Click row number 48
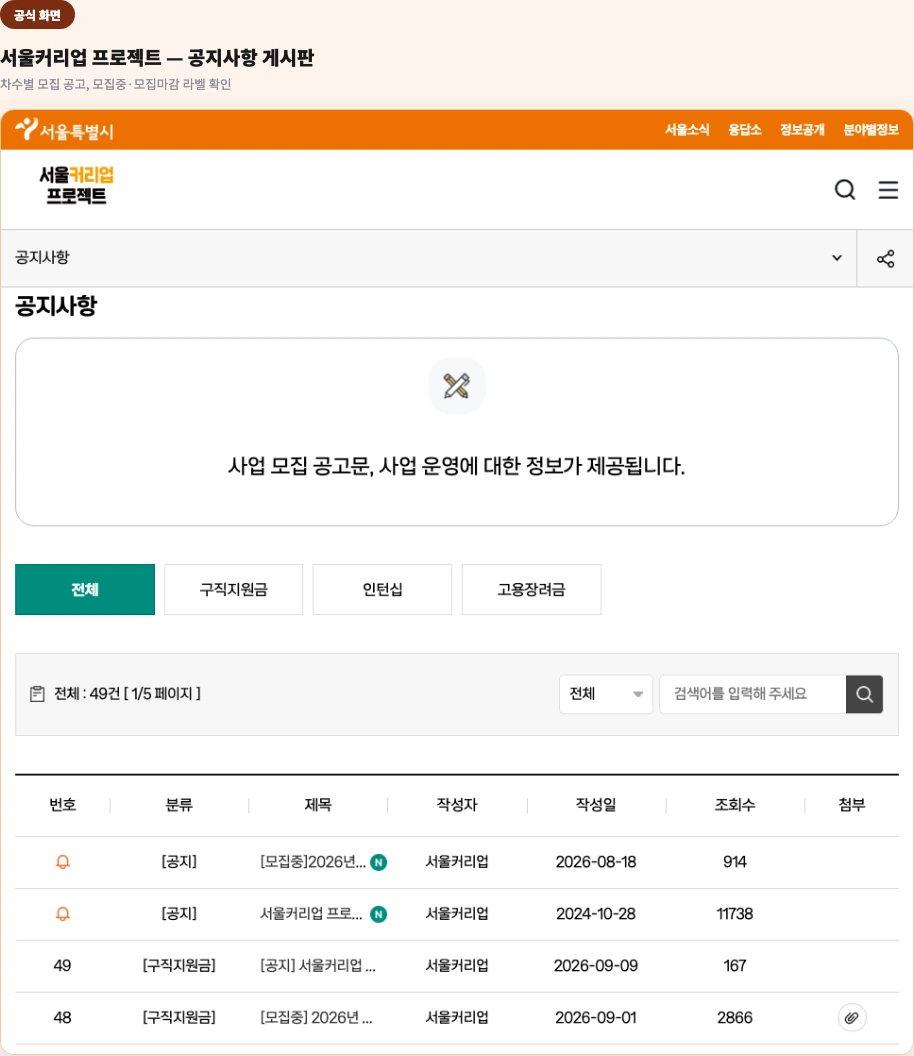The width and height of the screenshot is (914, 1056). click(x=63, y=1017)
